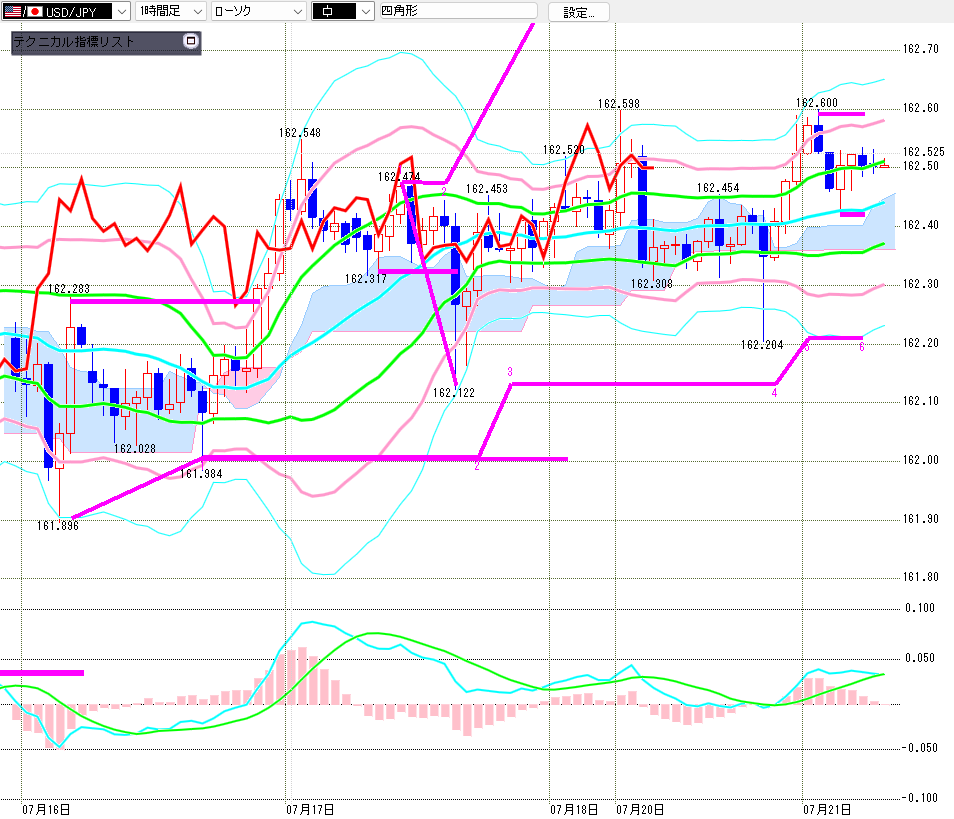Click the テクニカル指標リスト panel title
The height and width of the screenshot is (819, 954).
pos(74,41)
